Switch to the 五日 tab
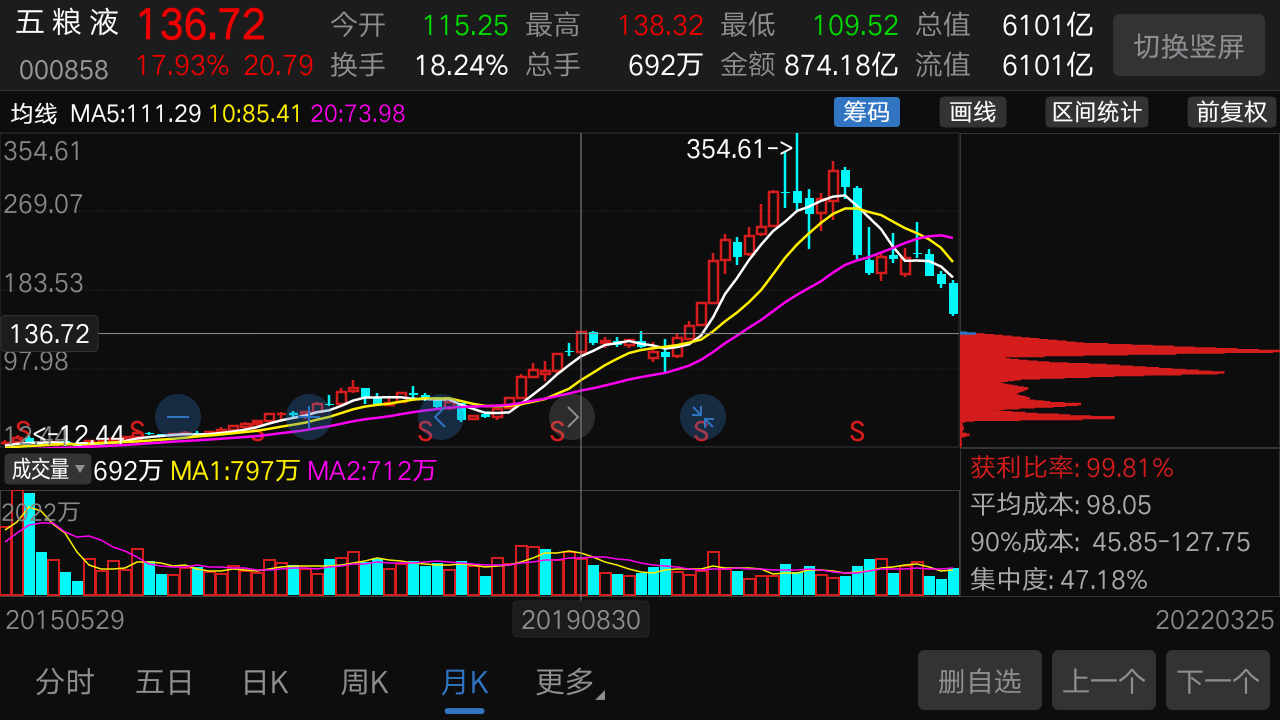1280x720 pixels. click(x=164, y=683)
